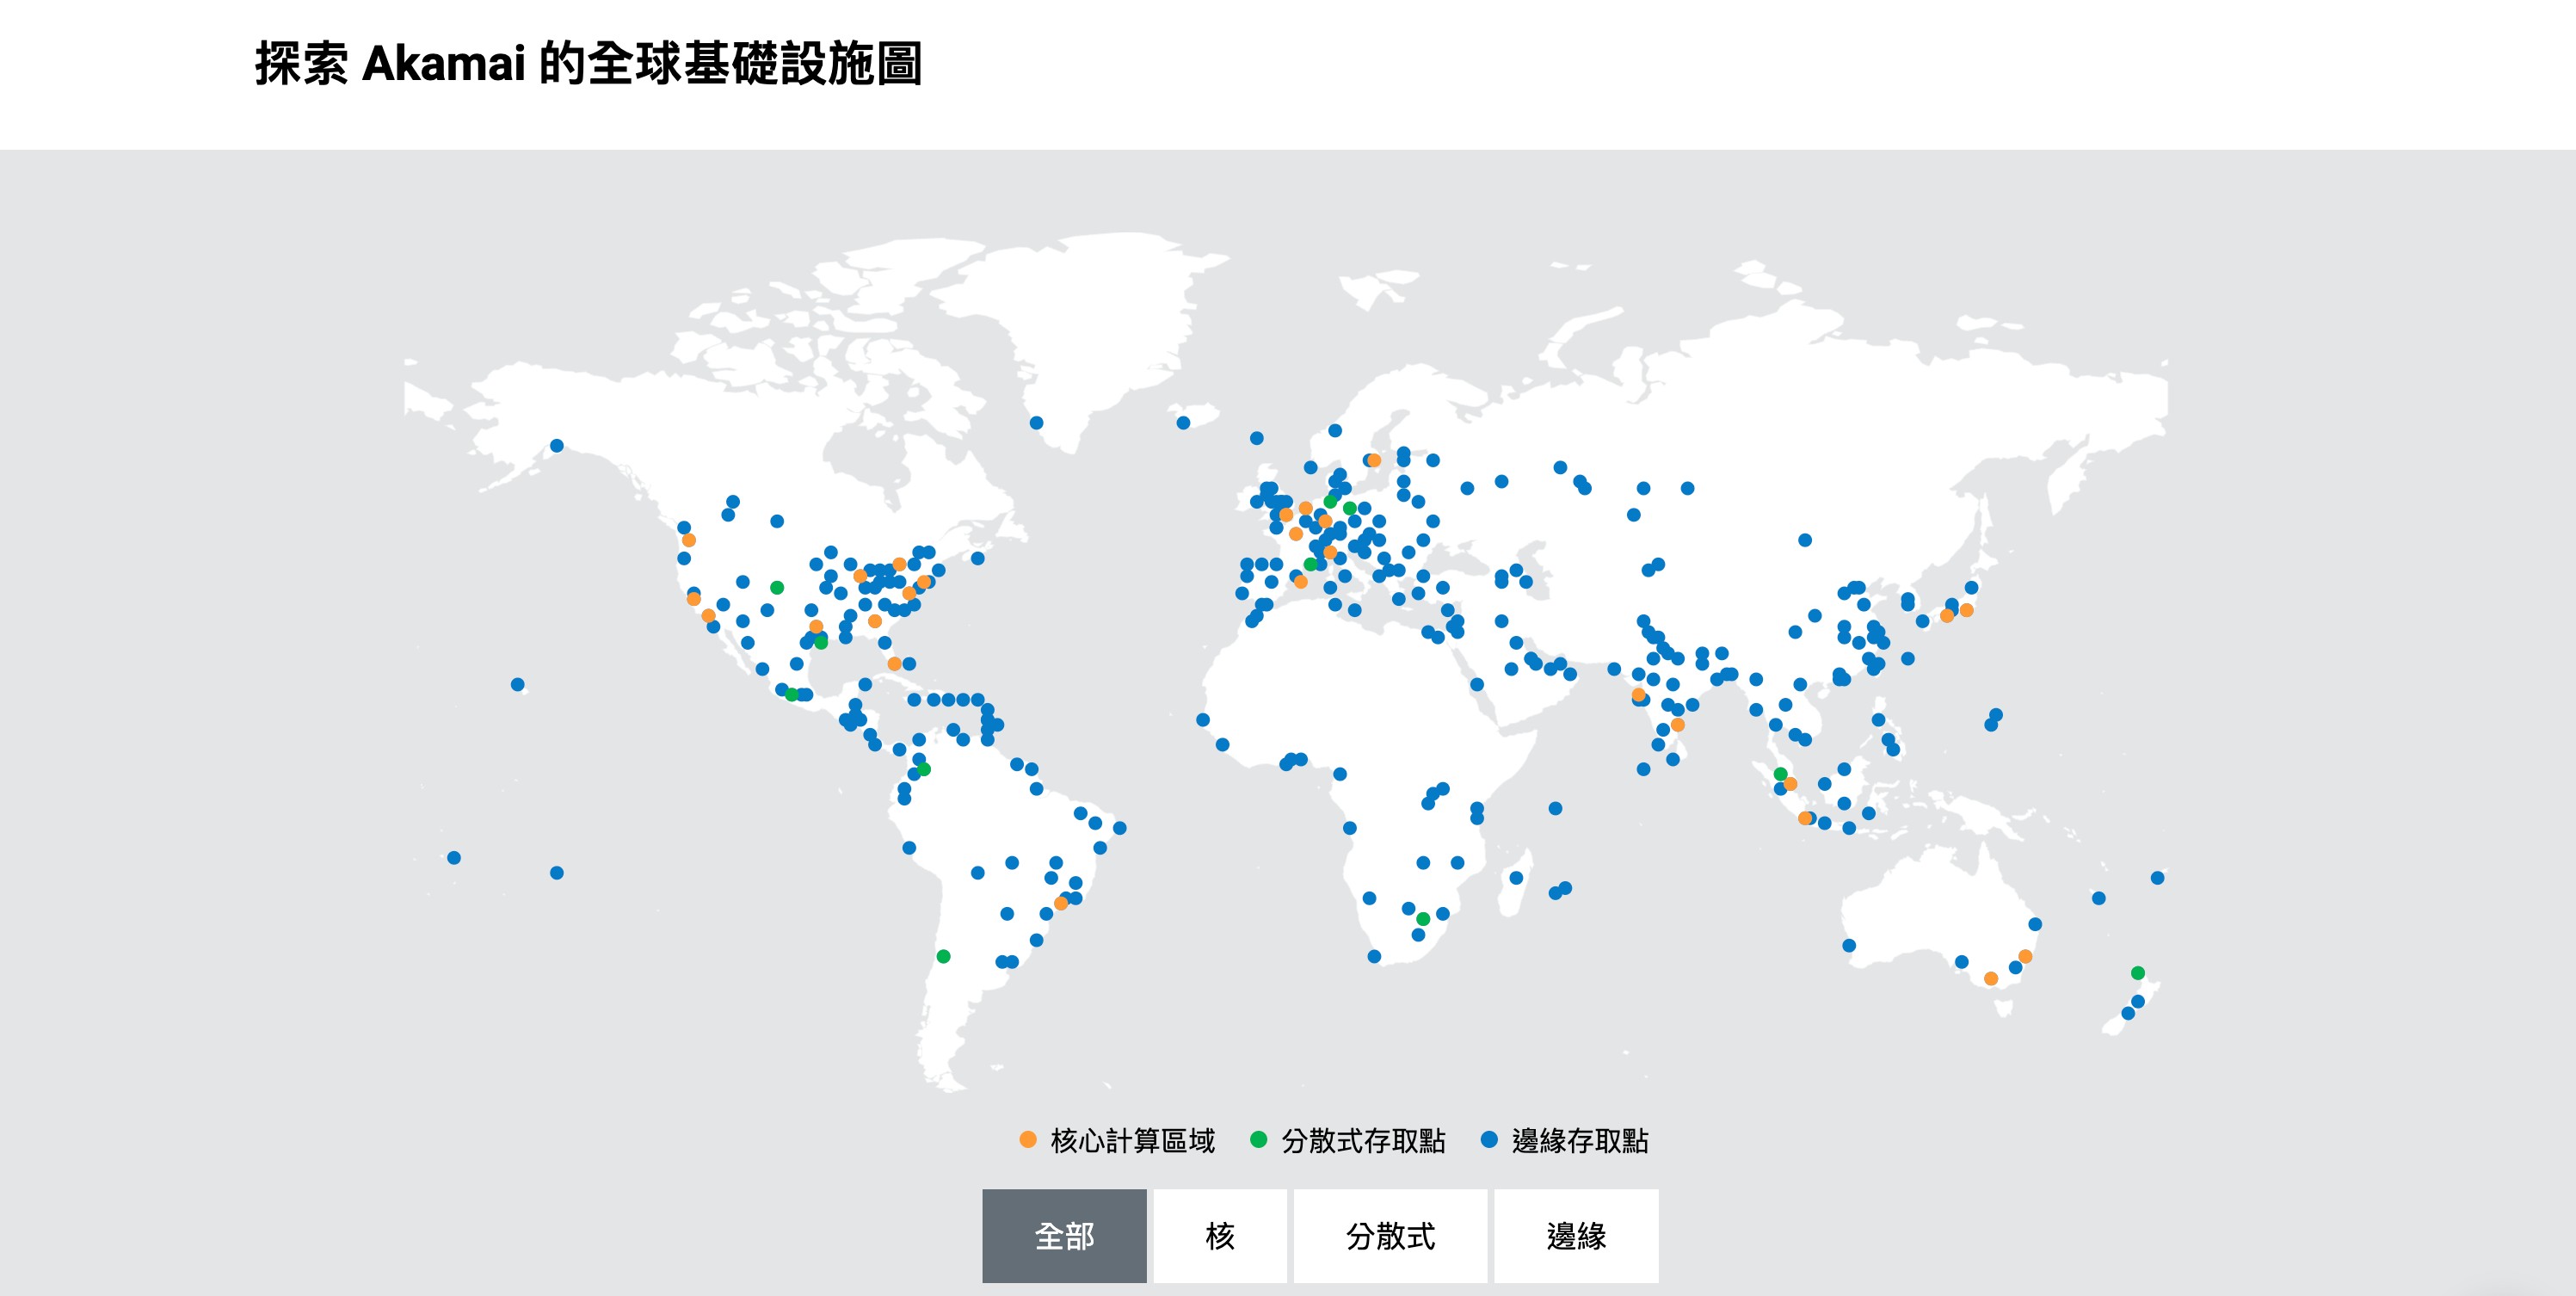Select the blue edge dot on Madagascar

click(1516, 878)
